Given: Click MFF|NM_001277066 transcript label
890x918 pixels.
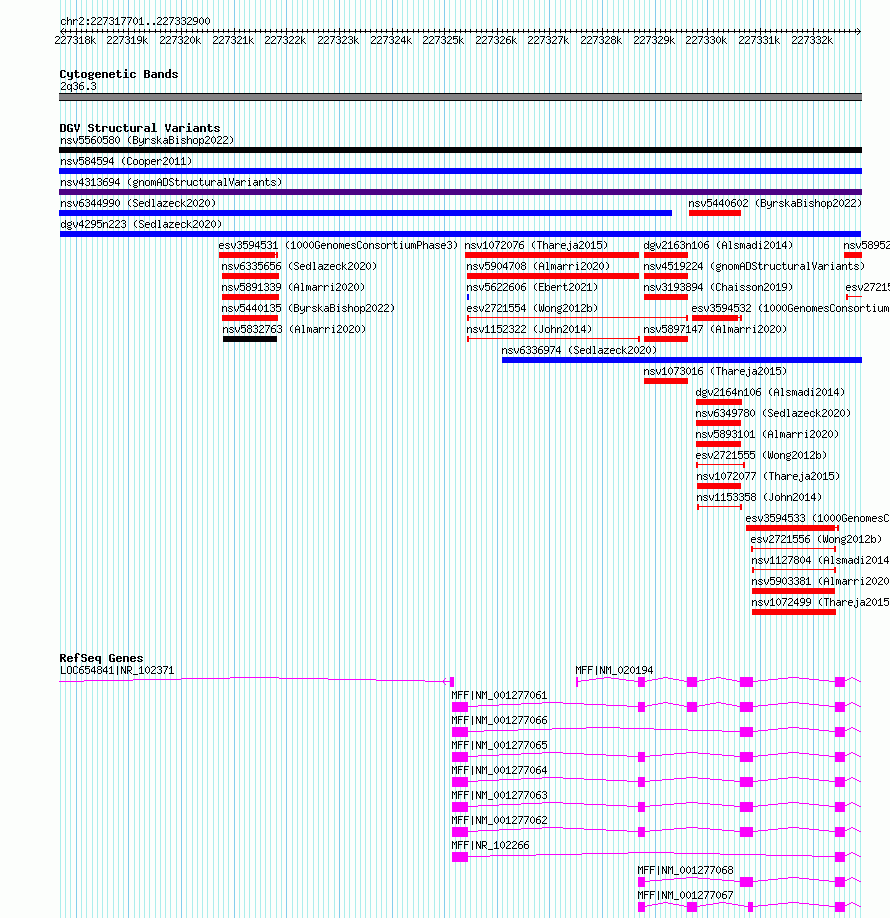Looking at the screenshot, I should (x=499, y=721).
